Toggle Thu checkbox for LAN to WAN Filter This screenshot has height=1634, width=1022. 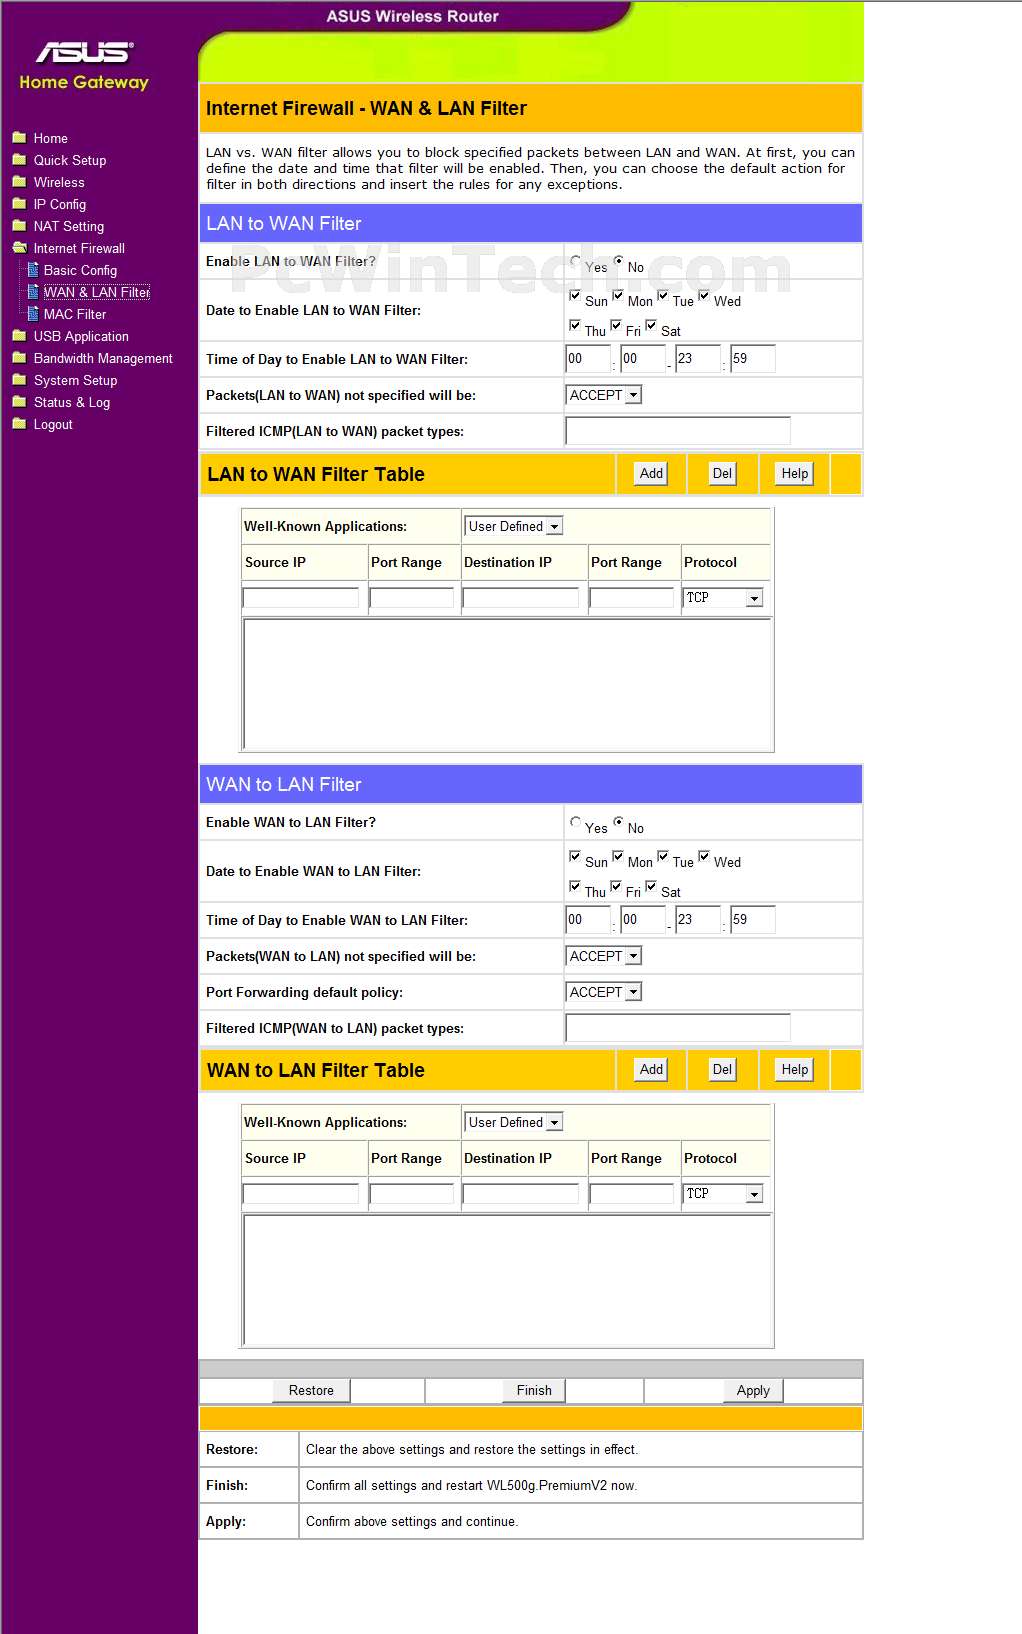(x=575, y=326)
